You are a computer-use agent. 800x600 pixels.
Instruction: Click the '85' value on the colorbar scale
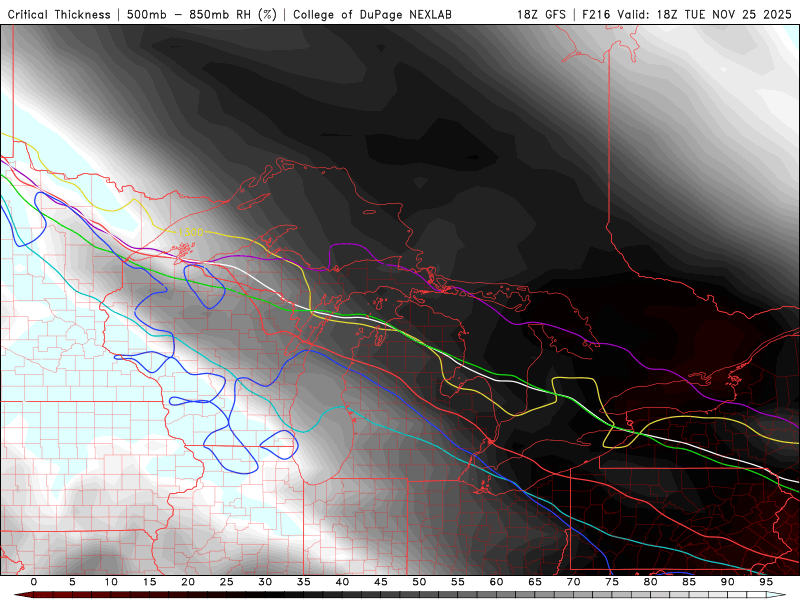pyautogui.click(x=689, y=582)
